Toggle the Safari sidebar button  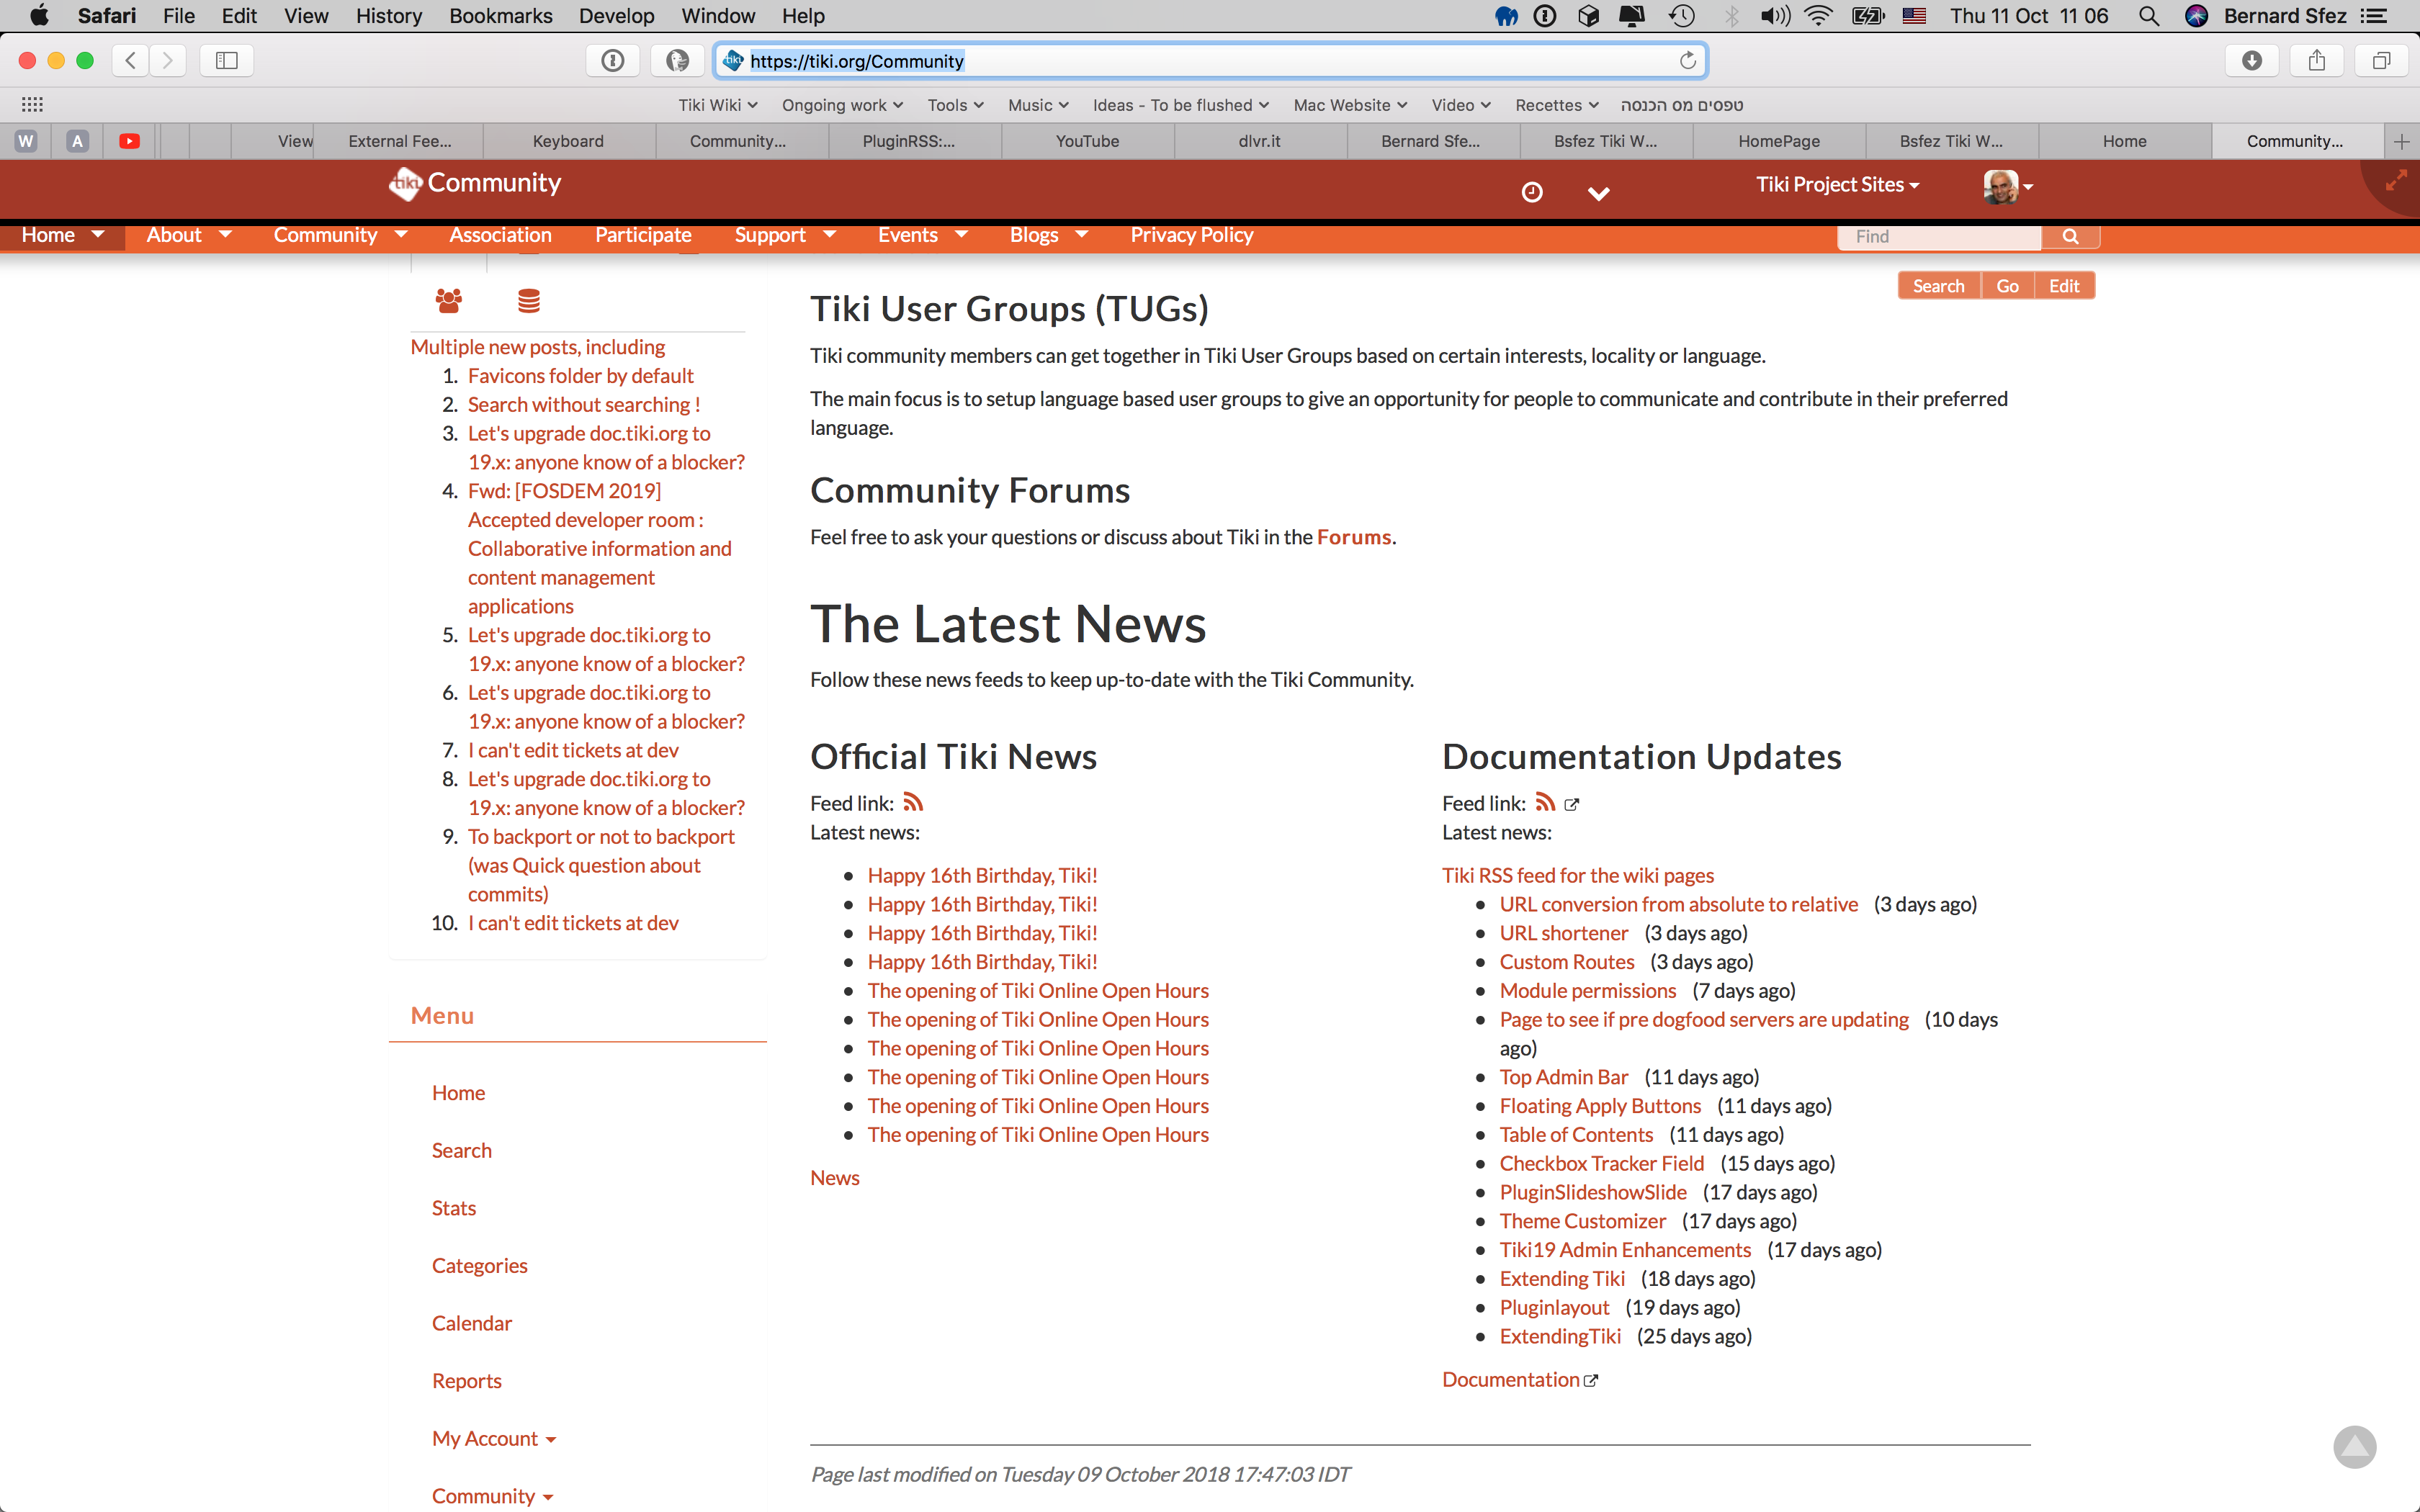227,60
